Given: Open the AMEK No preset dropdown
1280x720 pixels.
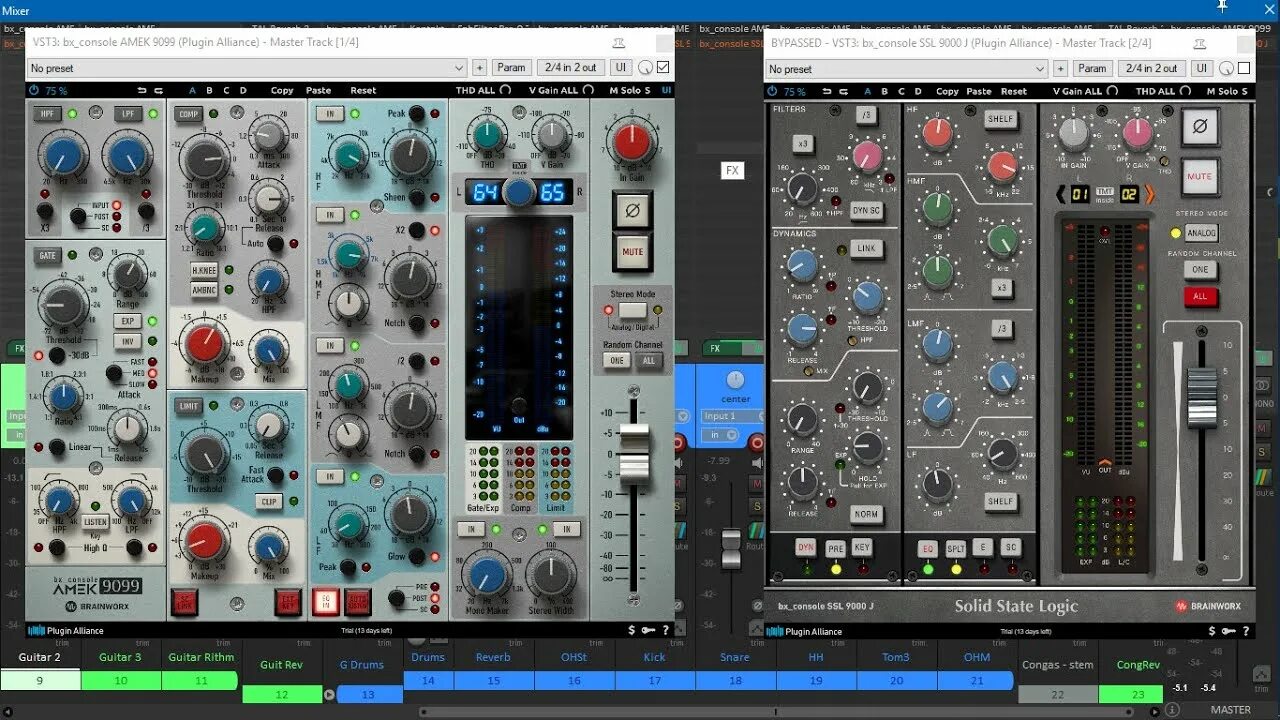Looking at the screenshot, I should tap(246, 68).
